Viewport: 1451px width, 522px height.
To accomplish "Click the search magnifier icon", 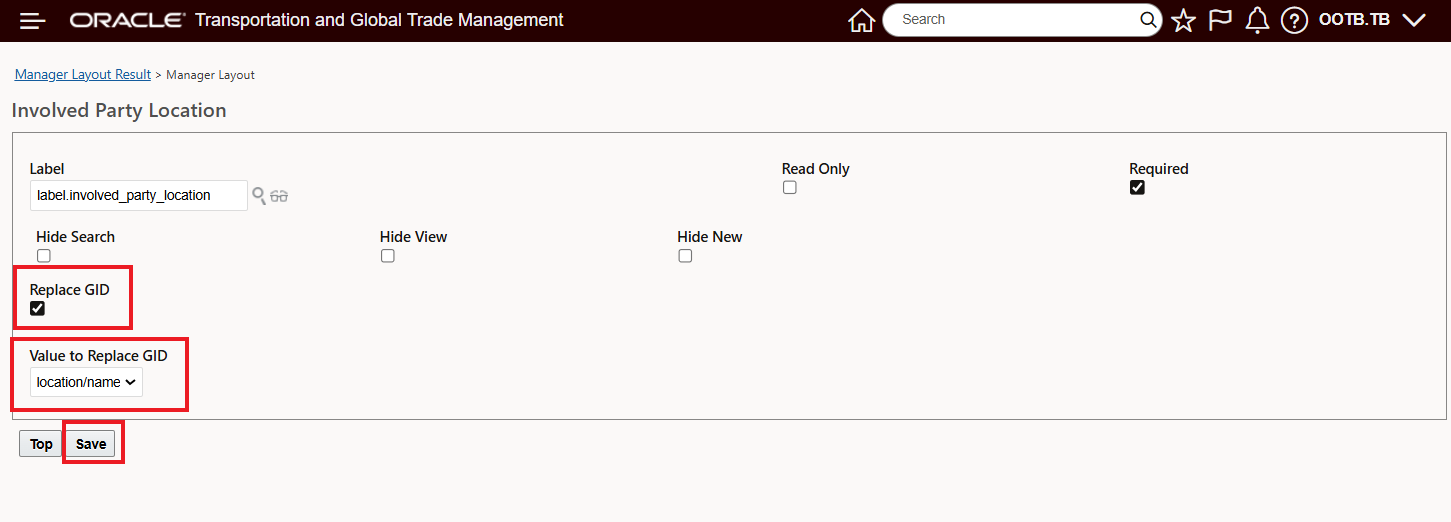I will (1148, 20).
